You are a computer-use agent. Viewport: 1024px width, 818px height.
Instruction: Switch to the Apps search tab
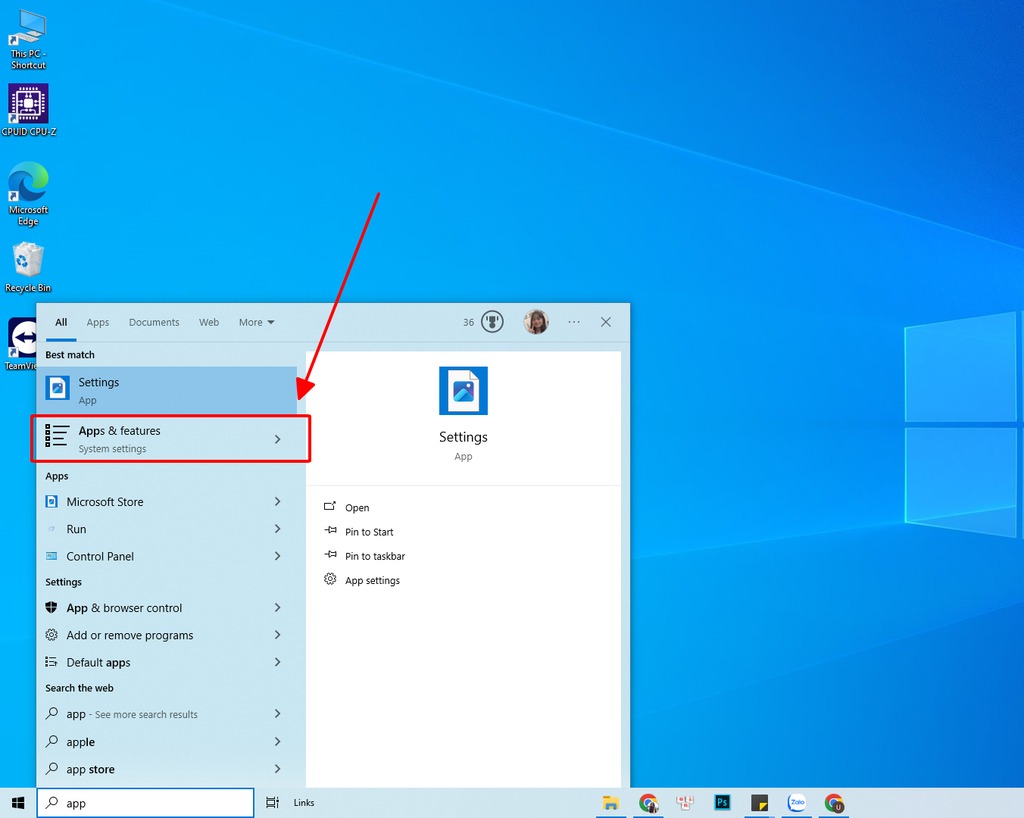tap(98, 322)
